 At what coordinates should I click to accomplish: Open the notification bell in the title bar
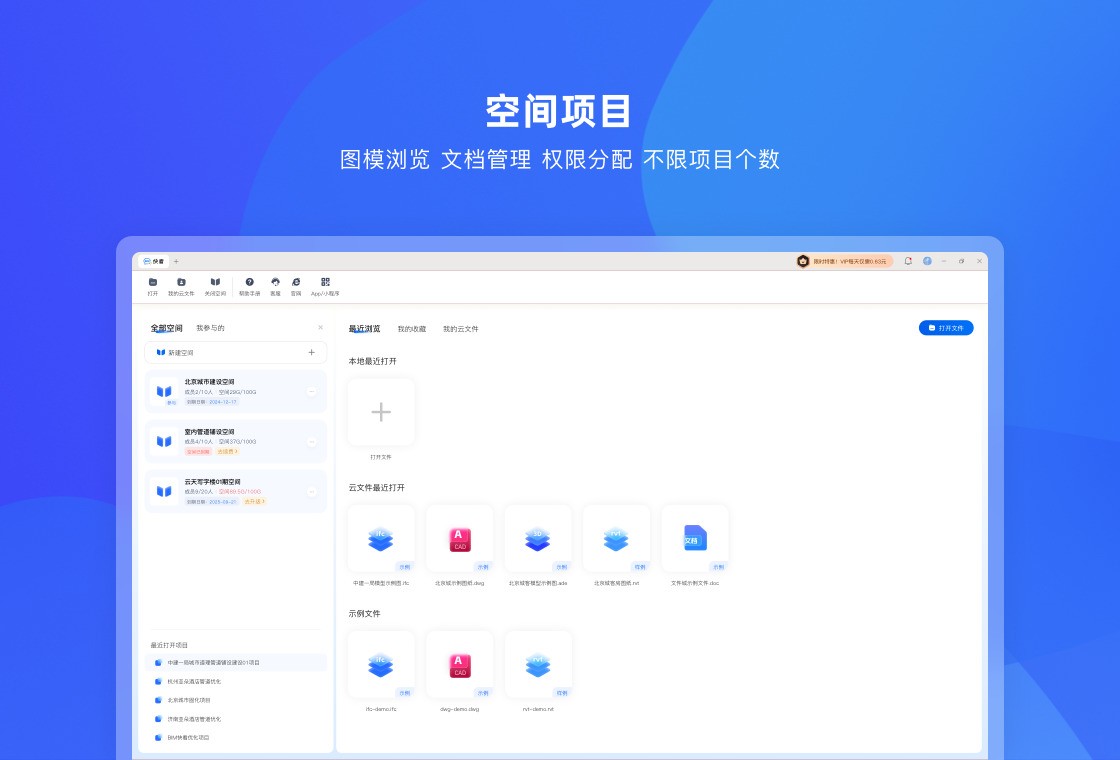click(x=907, y=261)
